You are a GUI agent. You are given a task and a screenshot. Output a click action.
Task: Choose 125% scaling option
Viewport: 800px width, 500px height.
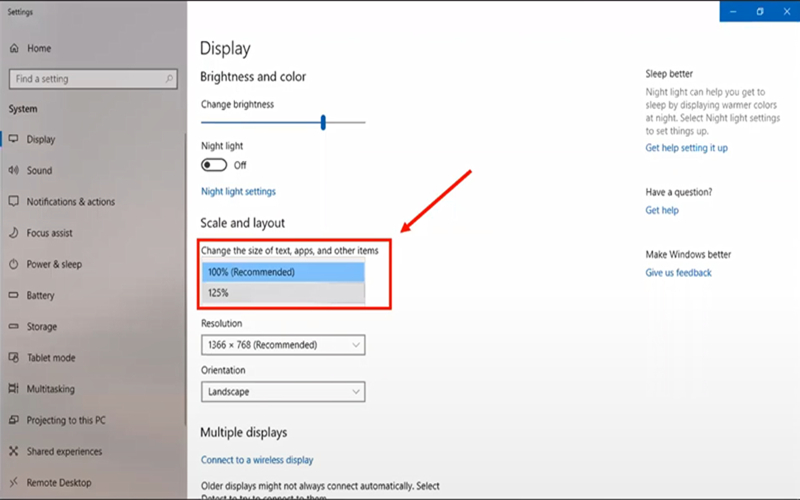tap(283, 293)
